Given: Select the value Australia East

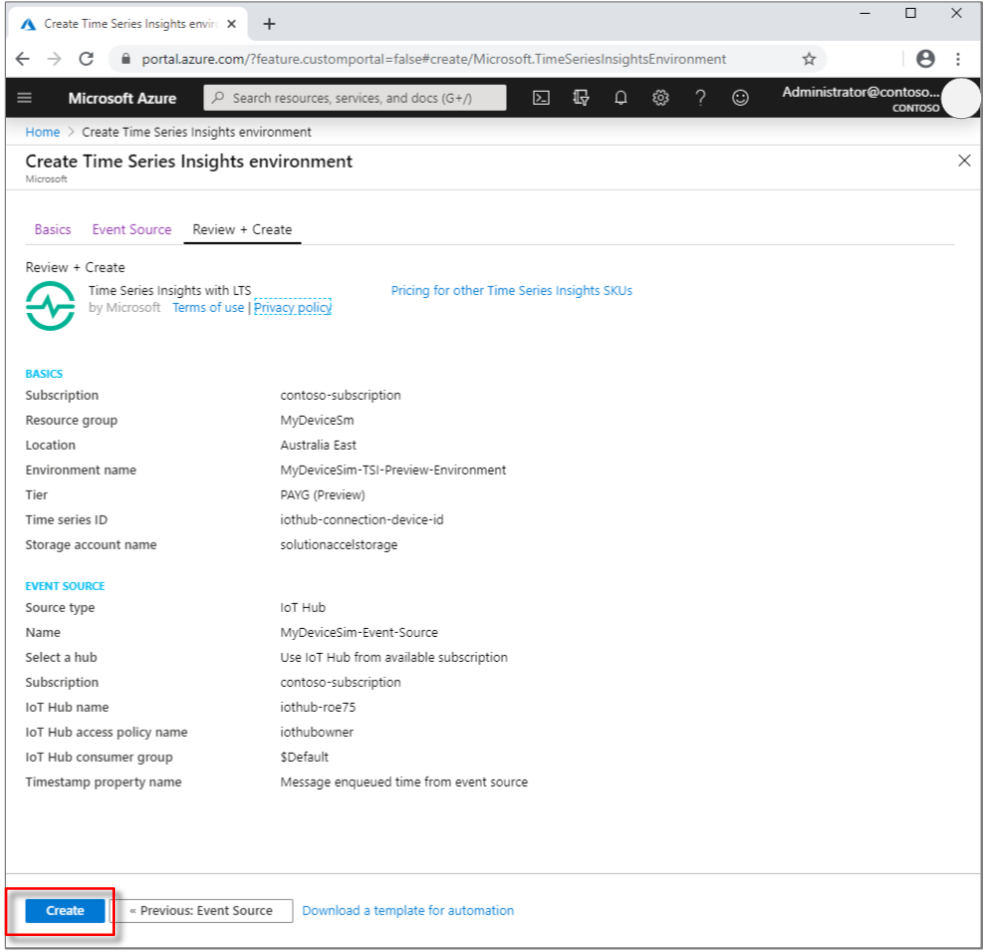Looking at the screenshot, I should [318, 445].
